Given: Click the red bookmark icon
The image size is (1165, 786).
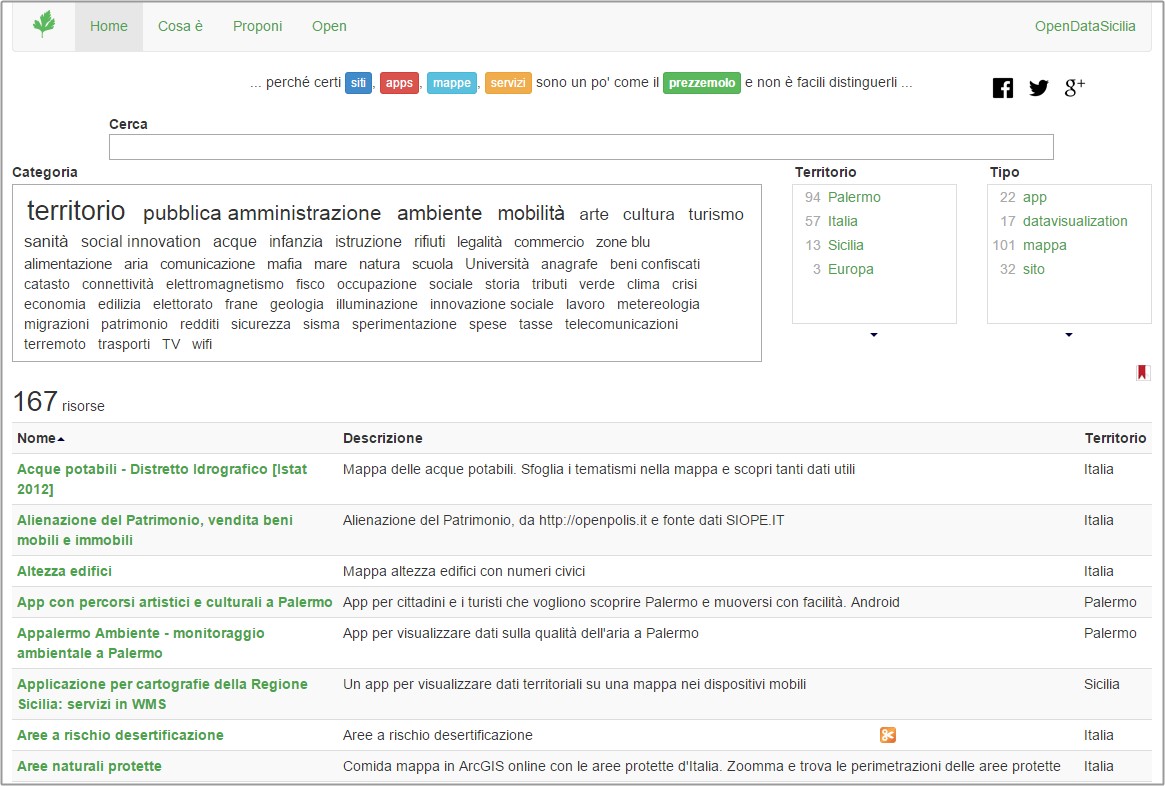Looking at the screenshot, I should (x=1142, y=373).
